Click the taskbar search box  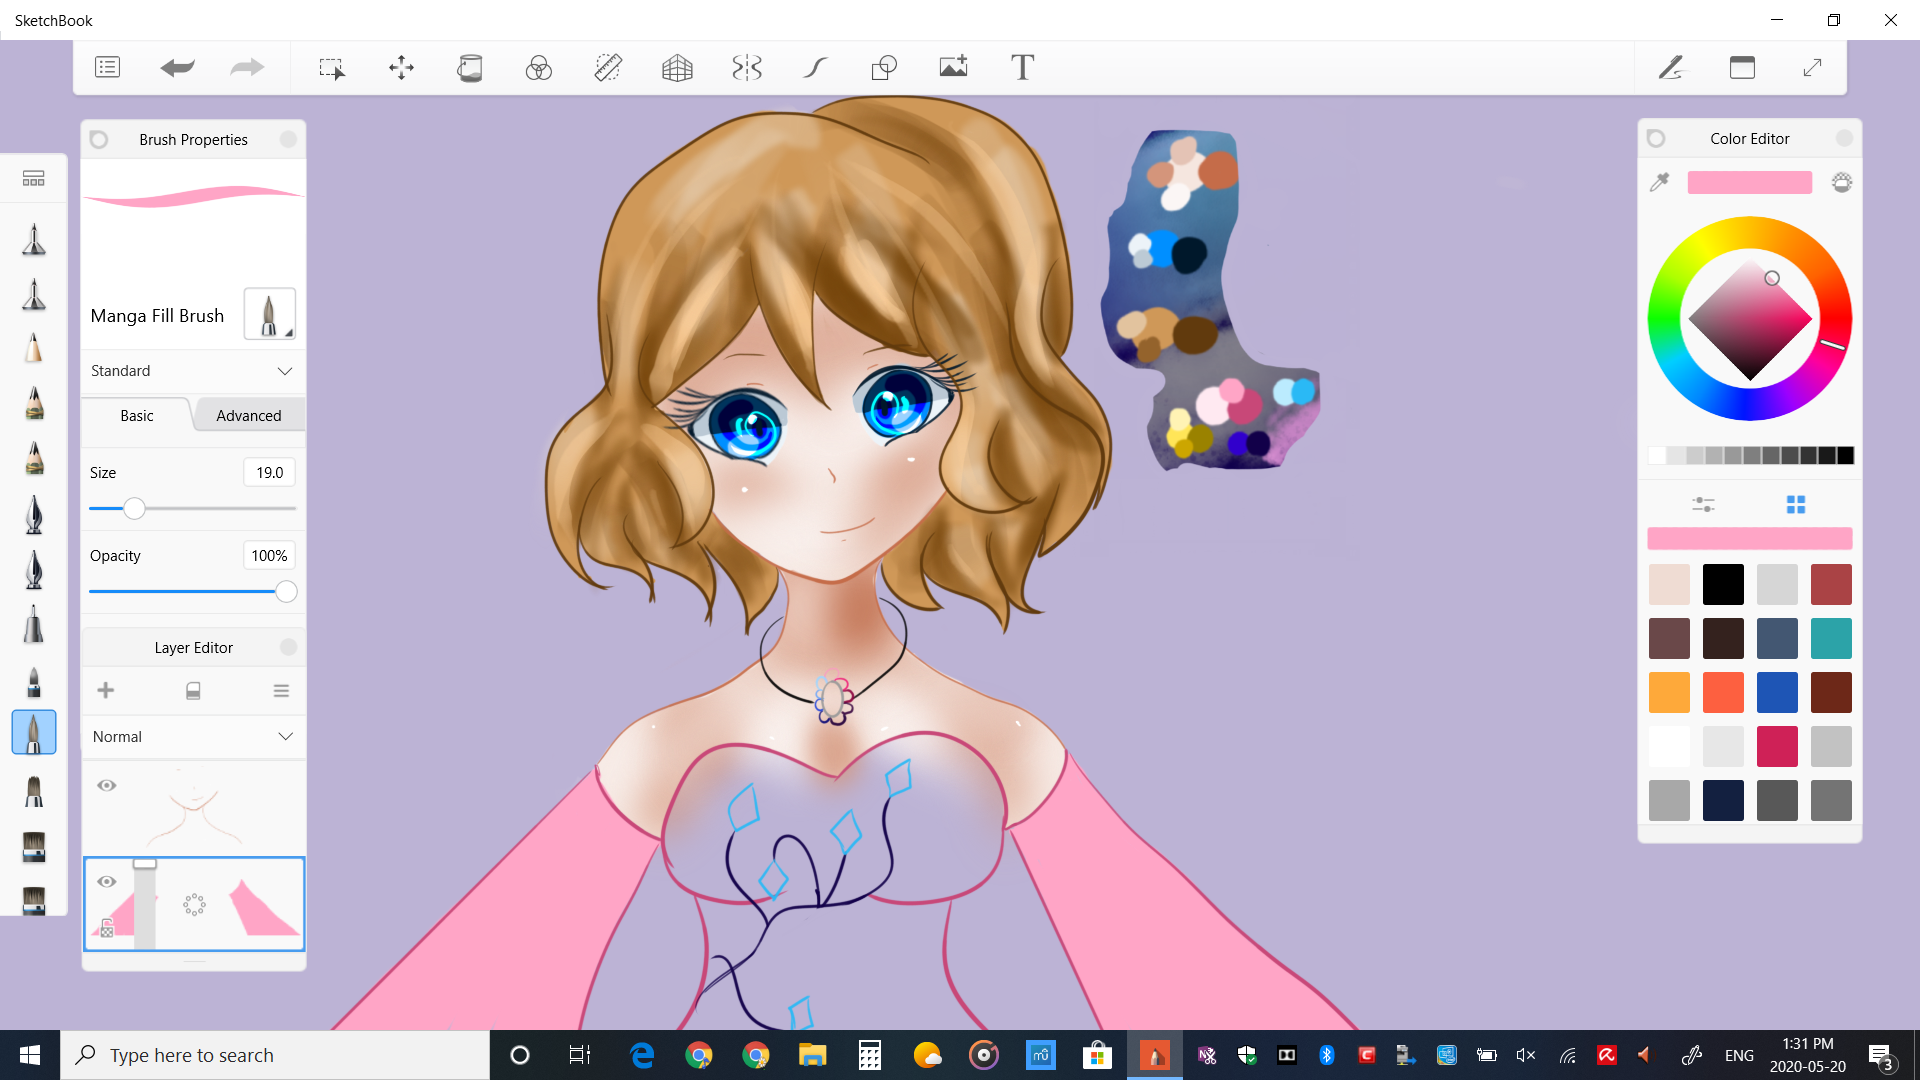click(275, 1055)
